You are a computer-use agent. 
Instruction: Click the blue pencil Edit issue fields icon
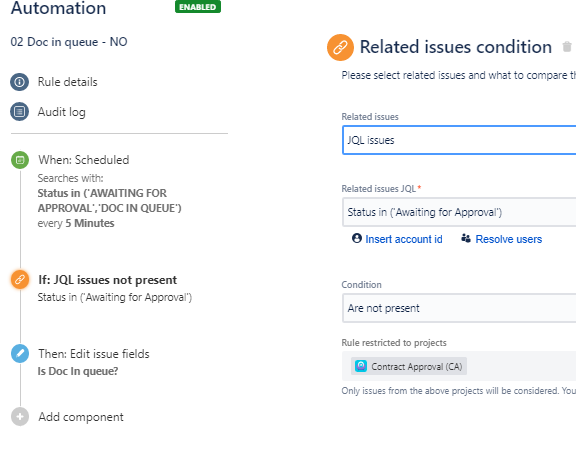(x=20, y=353)
